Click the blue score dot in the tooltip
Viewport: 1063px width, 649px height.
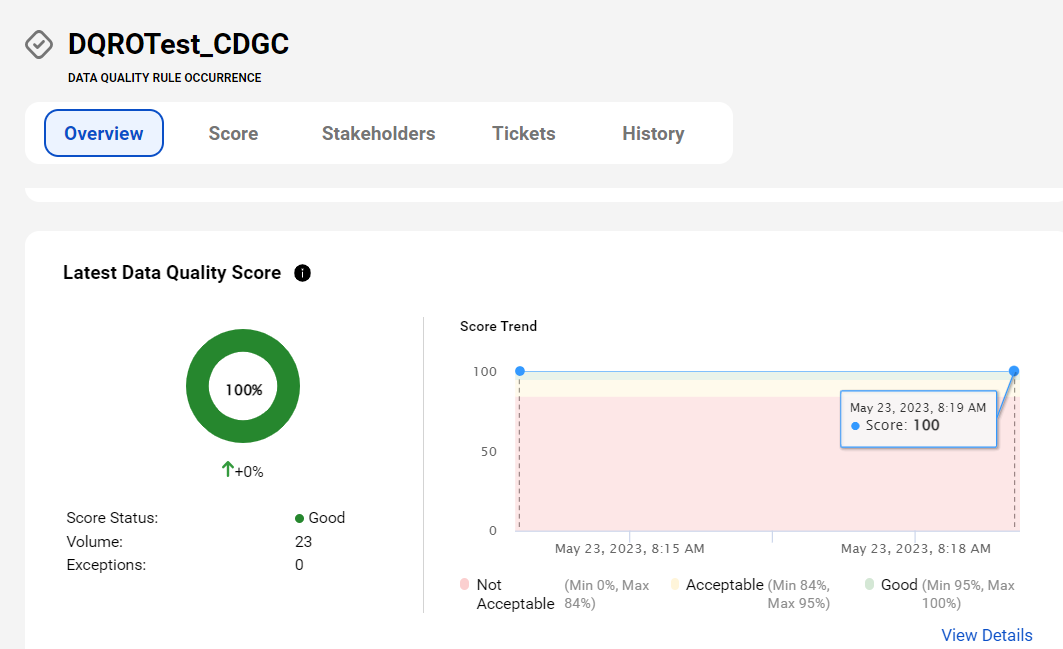(856, 426)
